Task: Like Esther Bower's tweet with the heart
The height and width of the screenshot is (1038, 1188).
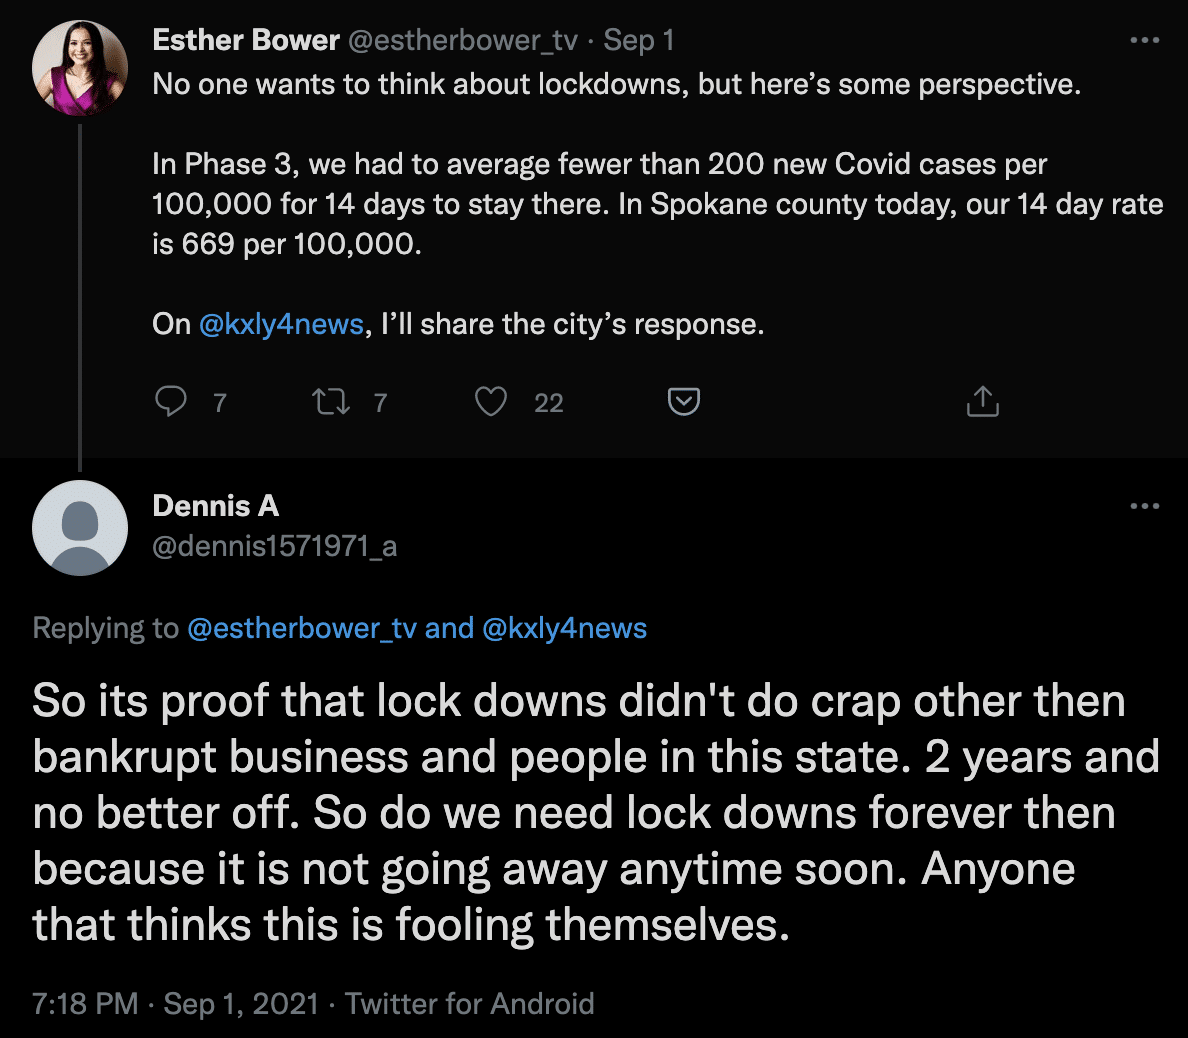Action: point(490,401)
